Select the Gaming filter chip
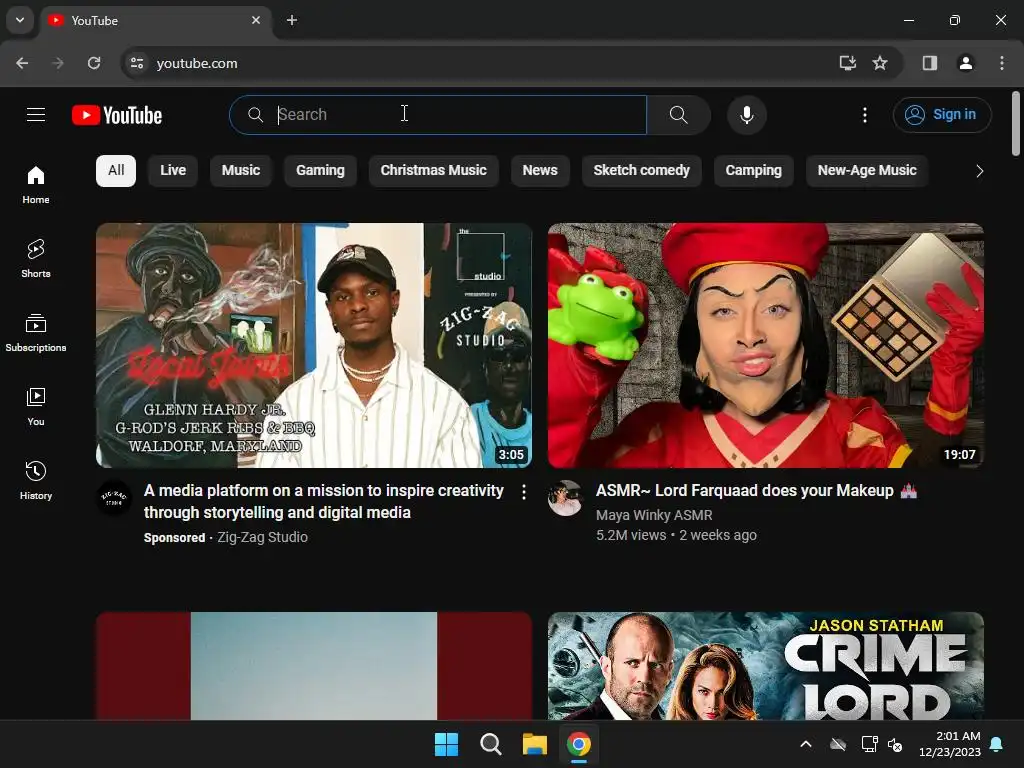 tap(320, 170)
